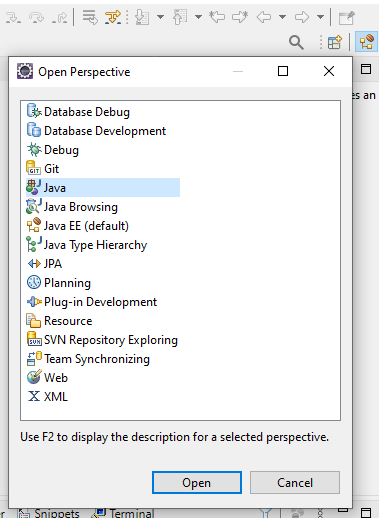This screenshot has width=379, height=518.
Task: Select the Database Debug perspective
Action: (x=78, y=112)
